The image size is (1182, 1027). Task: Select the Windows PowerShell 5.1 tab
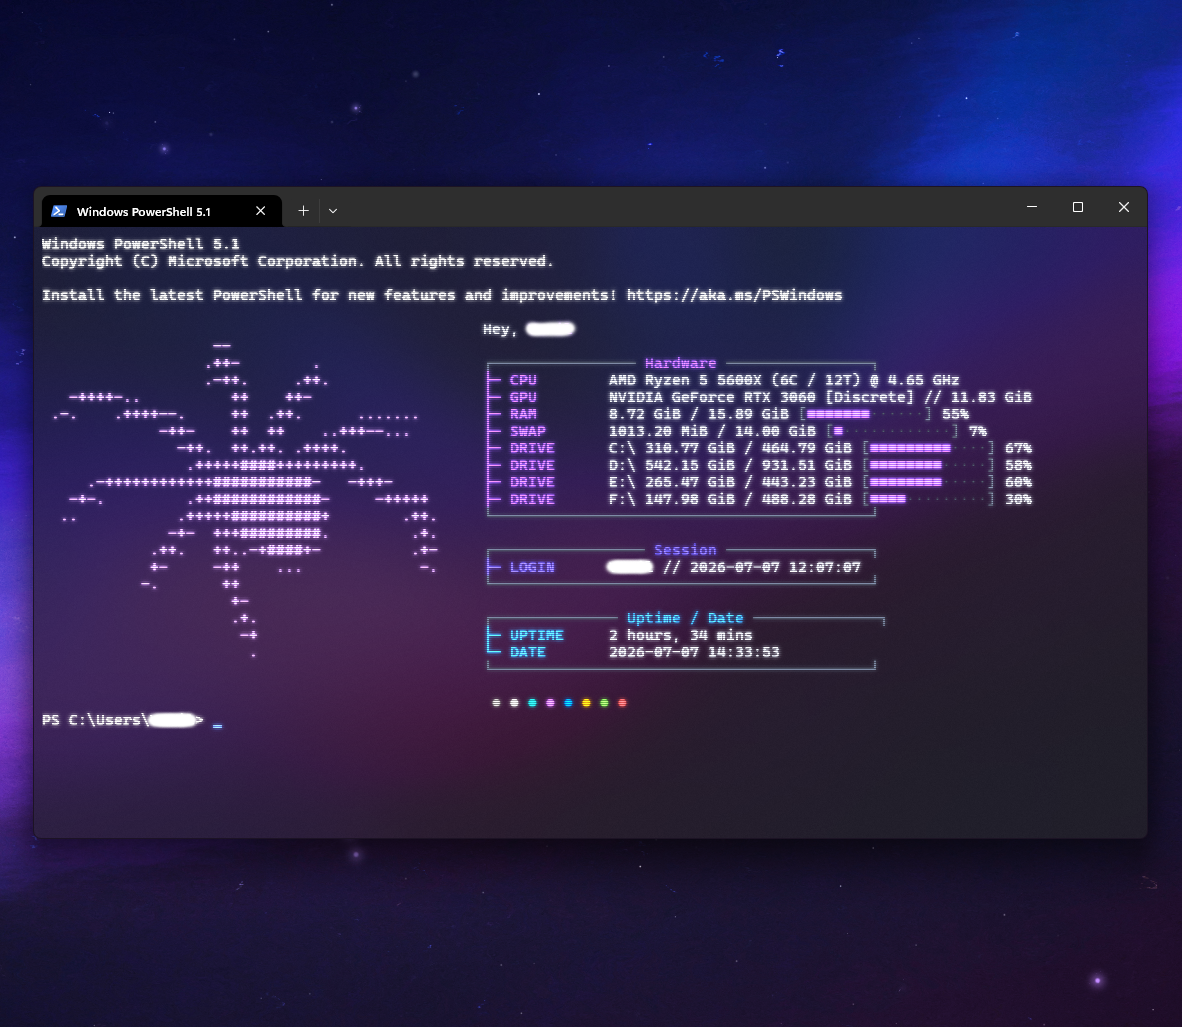(x=161, y=211)
